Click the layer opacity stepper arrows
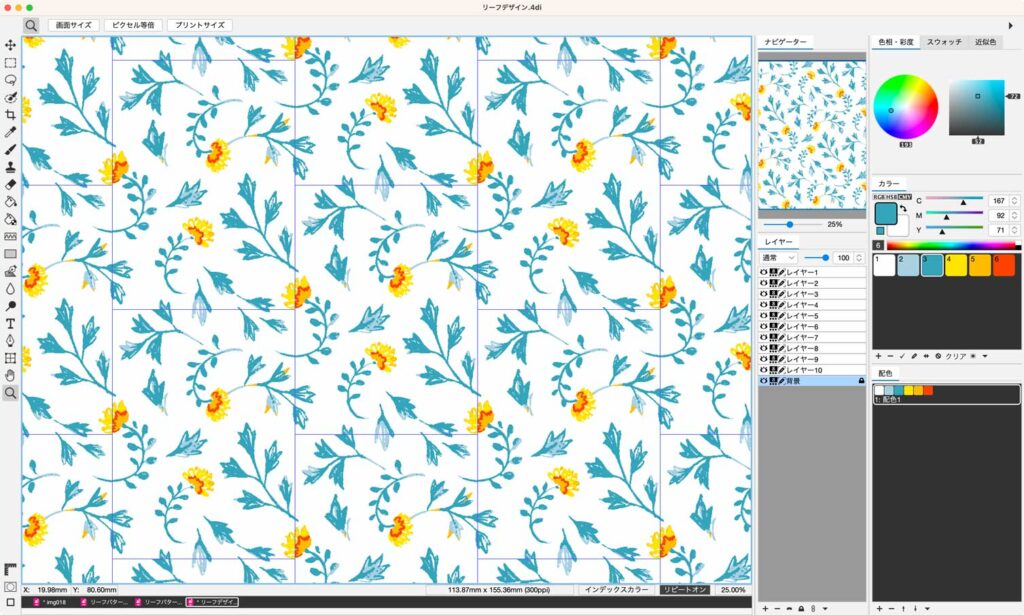Image resolution: width=1024 pixels, height=615 pixels. click(x=859, y=258)
